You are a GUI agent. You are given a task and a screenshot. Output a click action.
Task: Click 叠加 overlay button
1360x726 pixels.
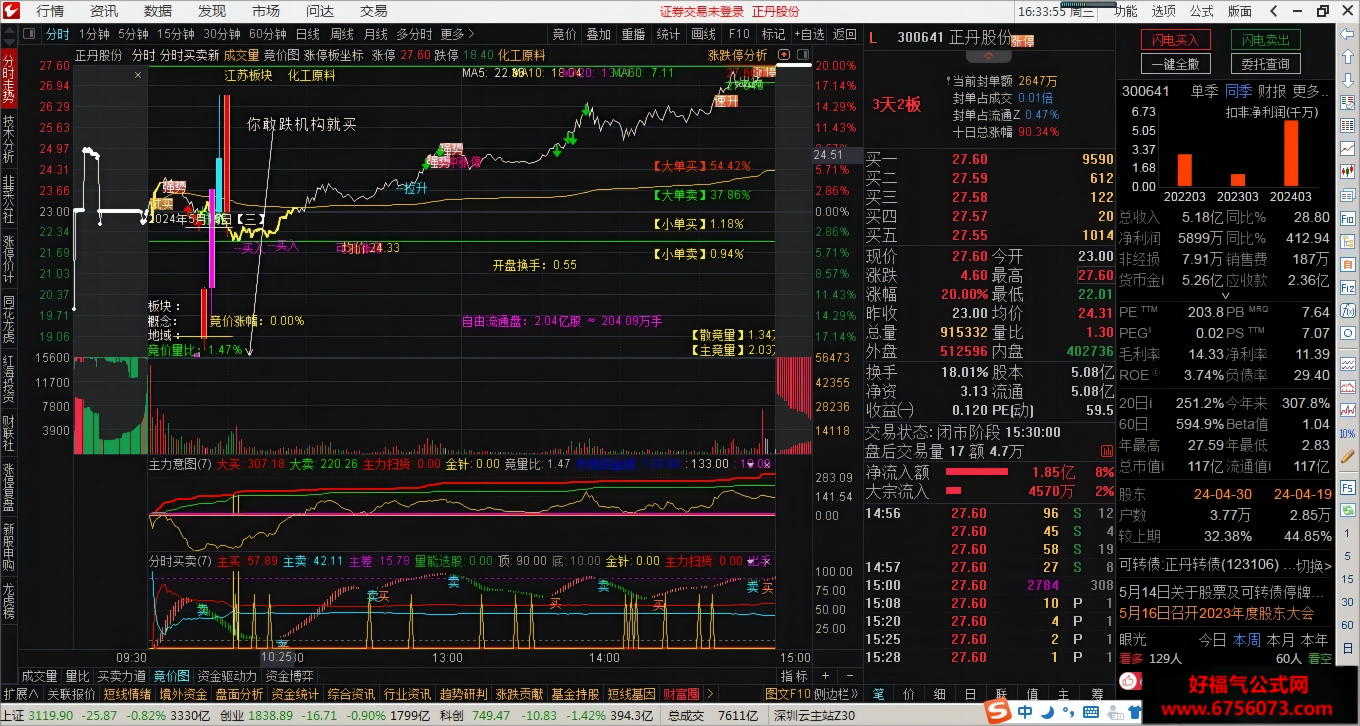pyautogui.click(x=598, y=34)
